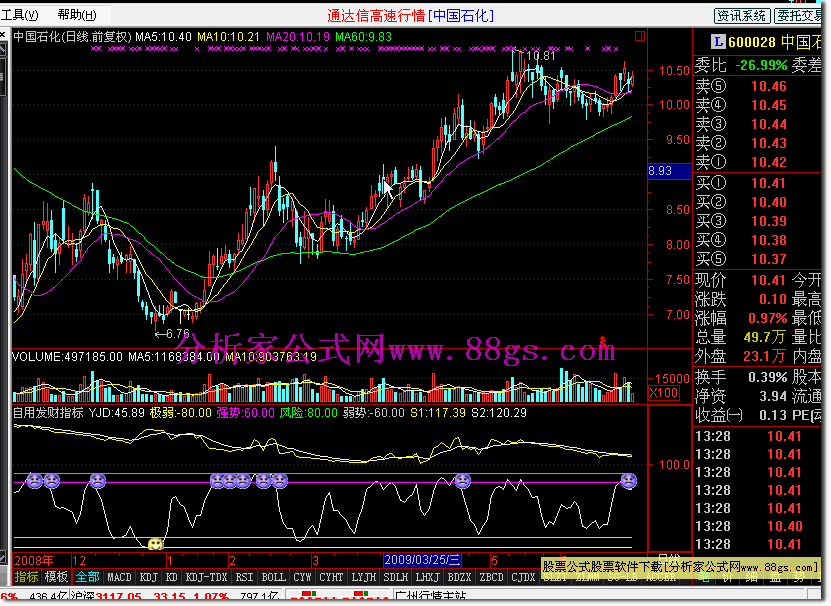Image resolution: width=831 pixels, height=606 pixels.
Task: Click the 买③ price 10.39
Action: (768, 221)
